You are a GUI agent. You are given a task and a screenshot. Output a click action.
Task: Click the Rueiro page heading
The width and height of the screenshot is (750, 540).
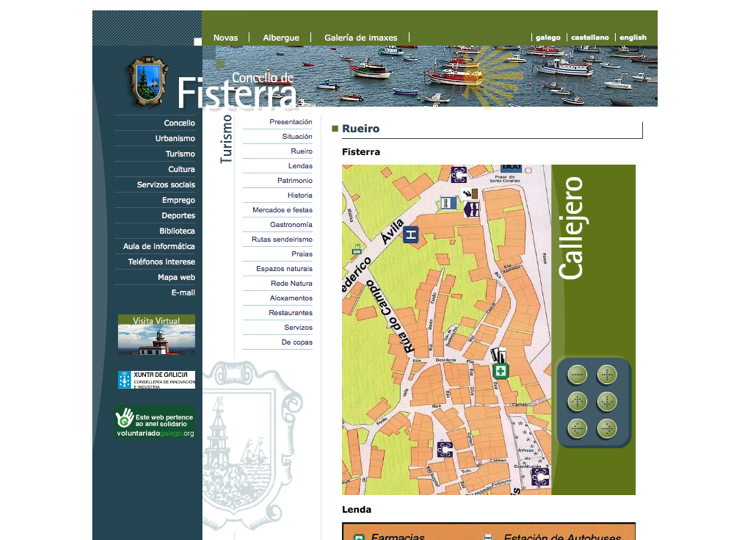(361, 129)
